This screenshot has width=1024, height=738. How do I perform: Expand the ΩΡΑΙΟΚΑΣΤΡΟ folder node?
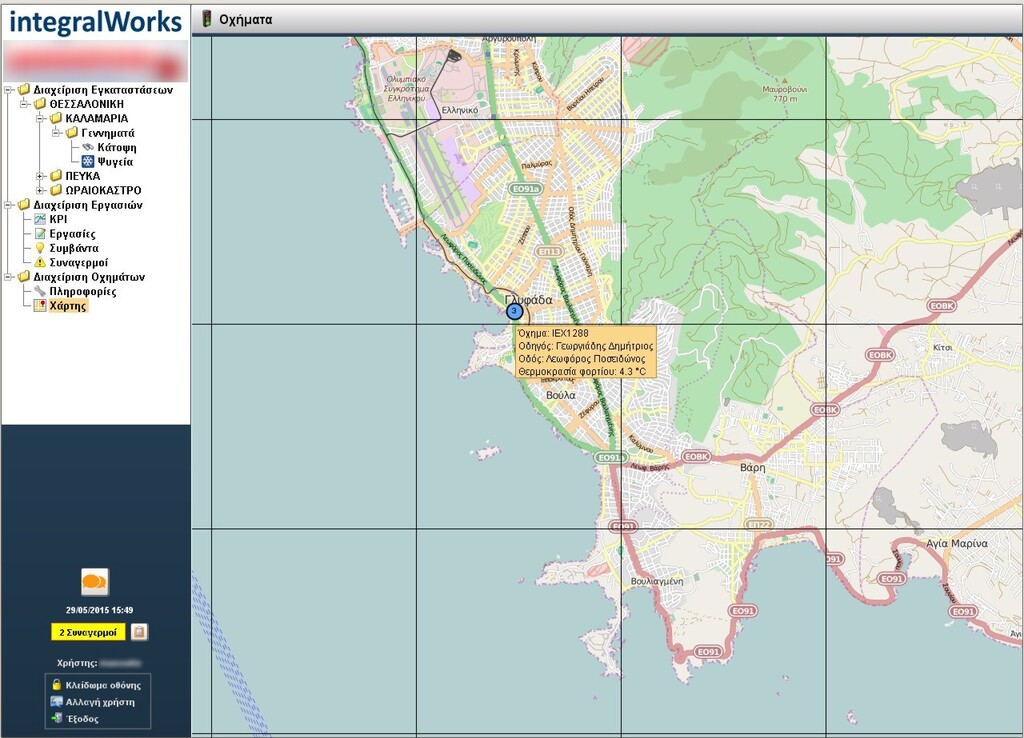click(41, 190)
